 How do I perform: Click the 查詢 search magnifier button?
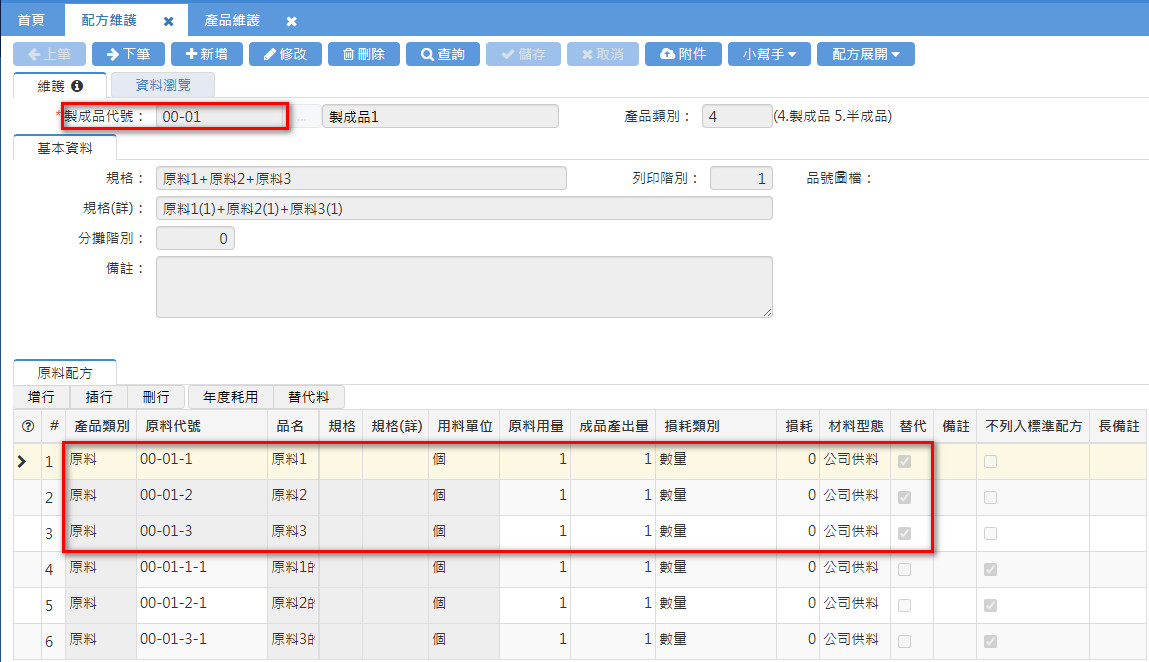(x=442, y=54)
